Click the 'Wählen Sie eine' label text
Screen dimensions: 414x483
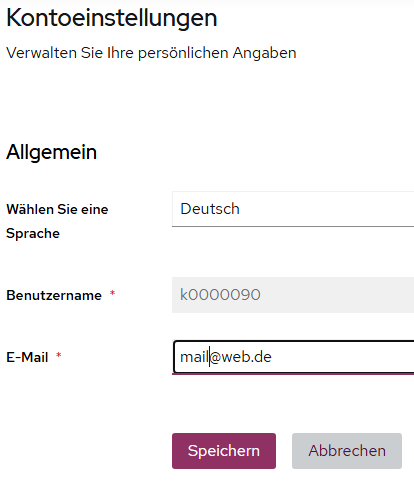tap(57, 209)
